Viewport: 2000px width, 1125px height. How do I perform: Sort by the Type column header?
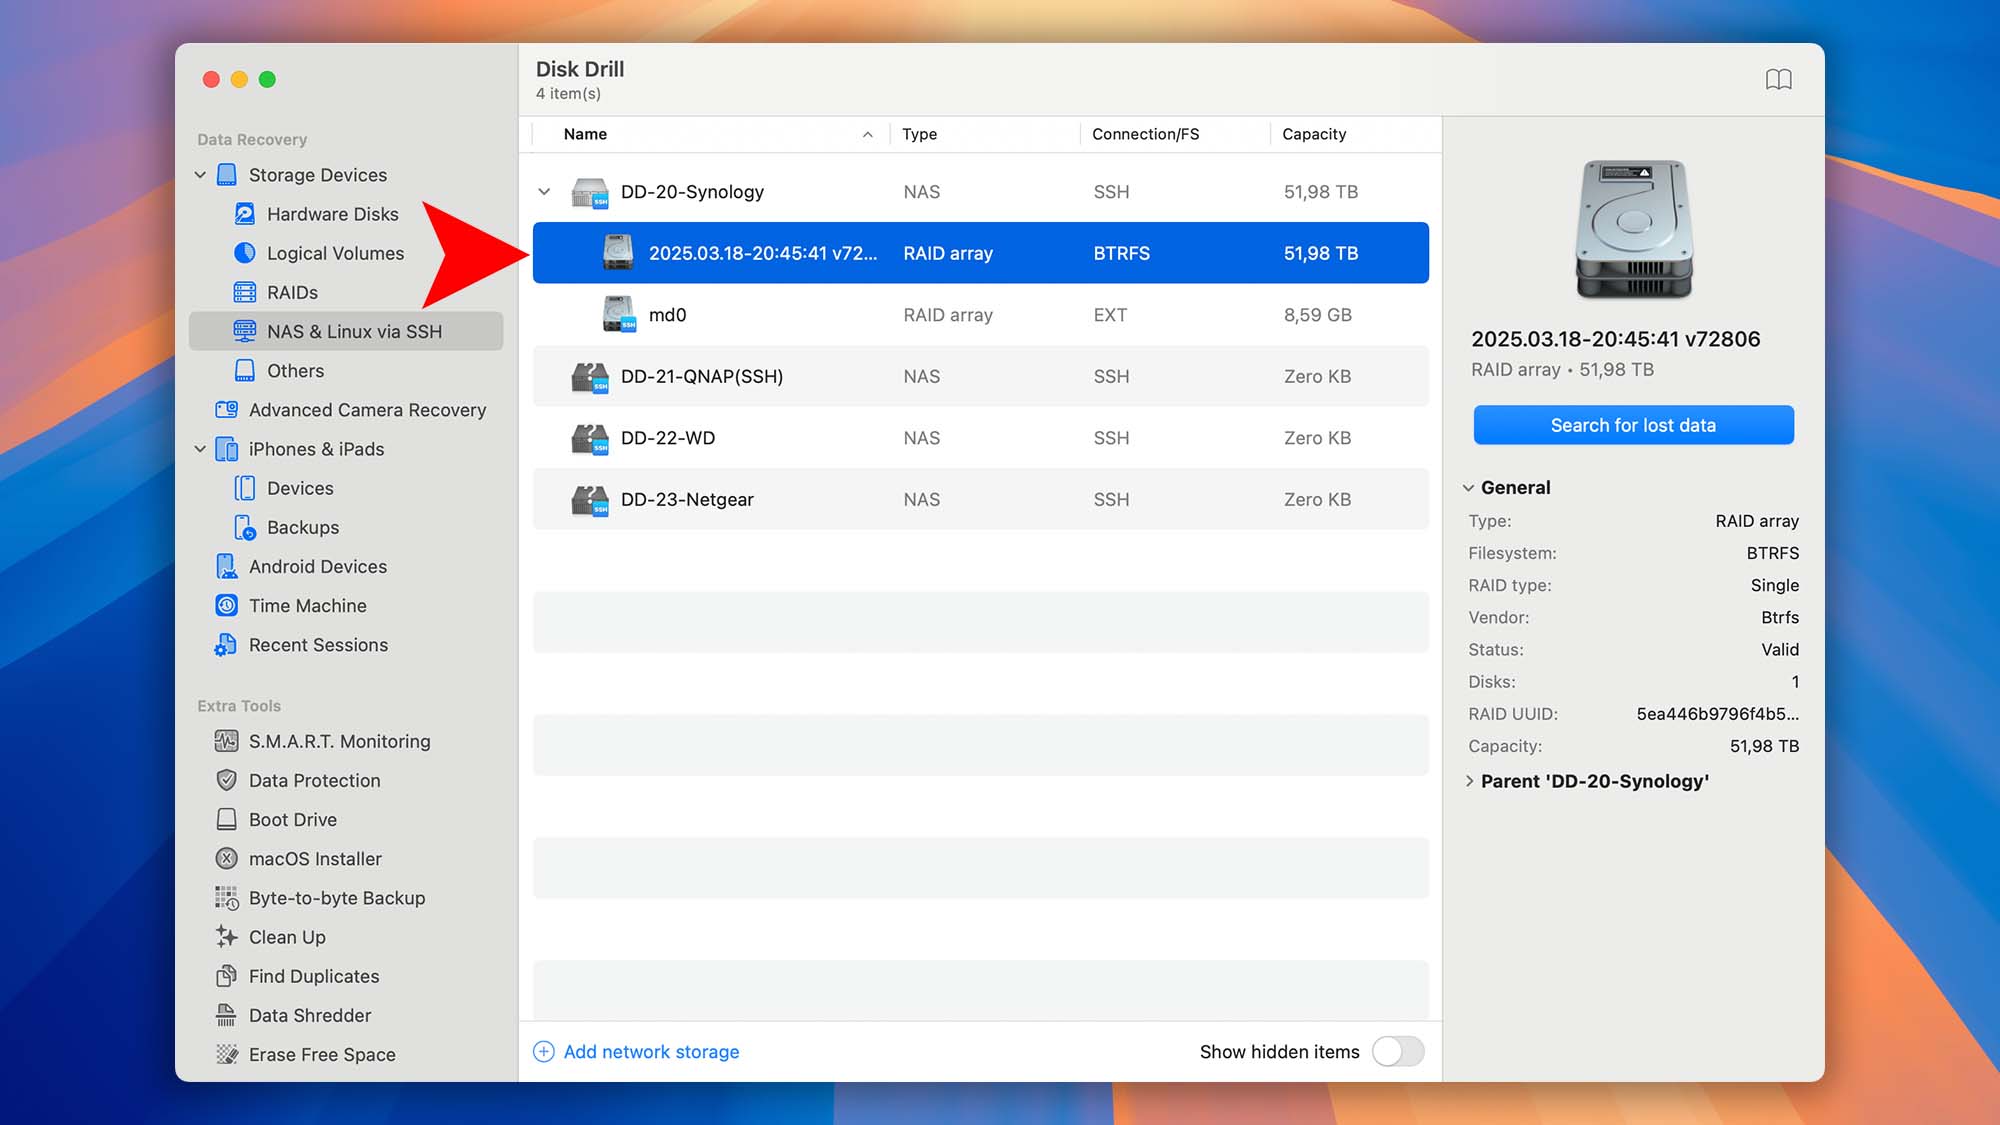[919, 134]
